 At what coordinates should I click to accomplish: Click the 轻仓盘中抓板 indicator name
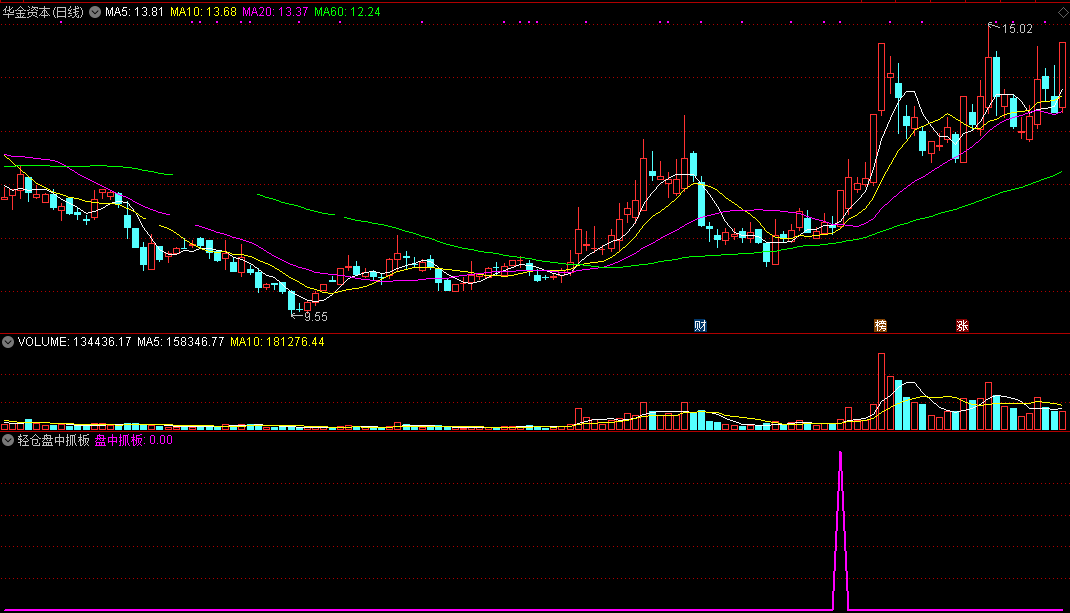[54, 440]
